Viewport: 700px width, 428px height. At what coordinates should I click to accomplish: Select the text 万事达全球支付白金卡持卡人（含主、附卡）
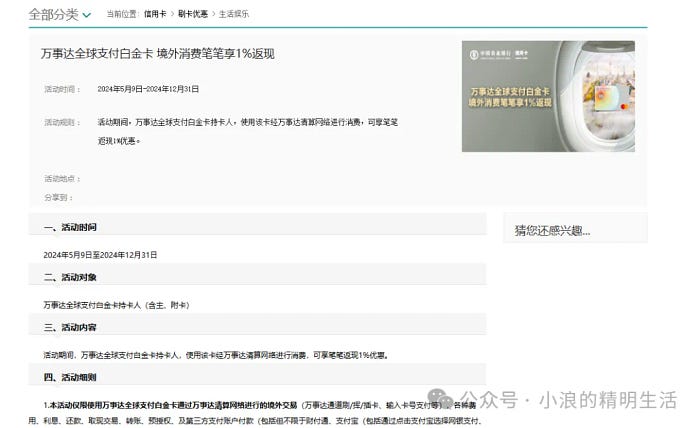click(117, 305)
